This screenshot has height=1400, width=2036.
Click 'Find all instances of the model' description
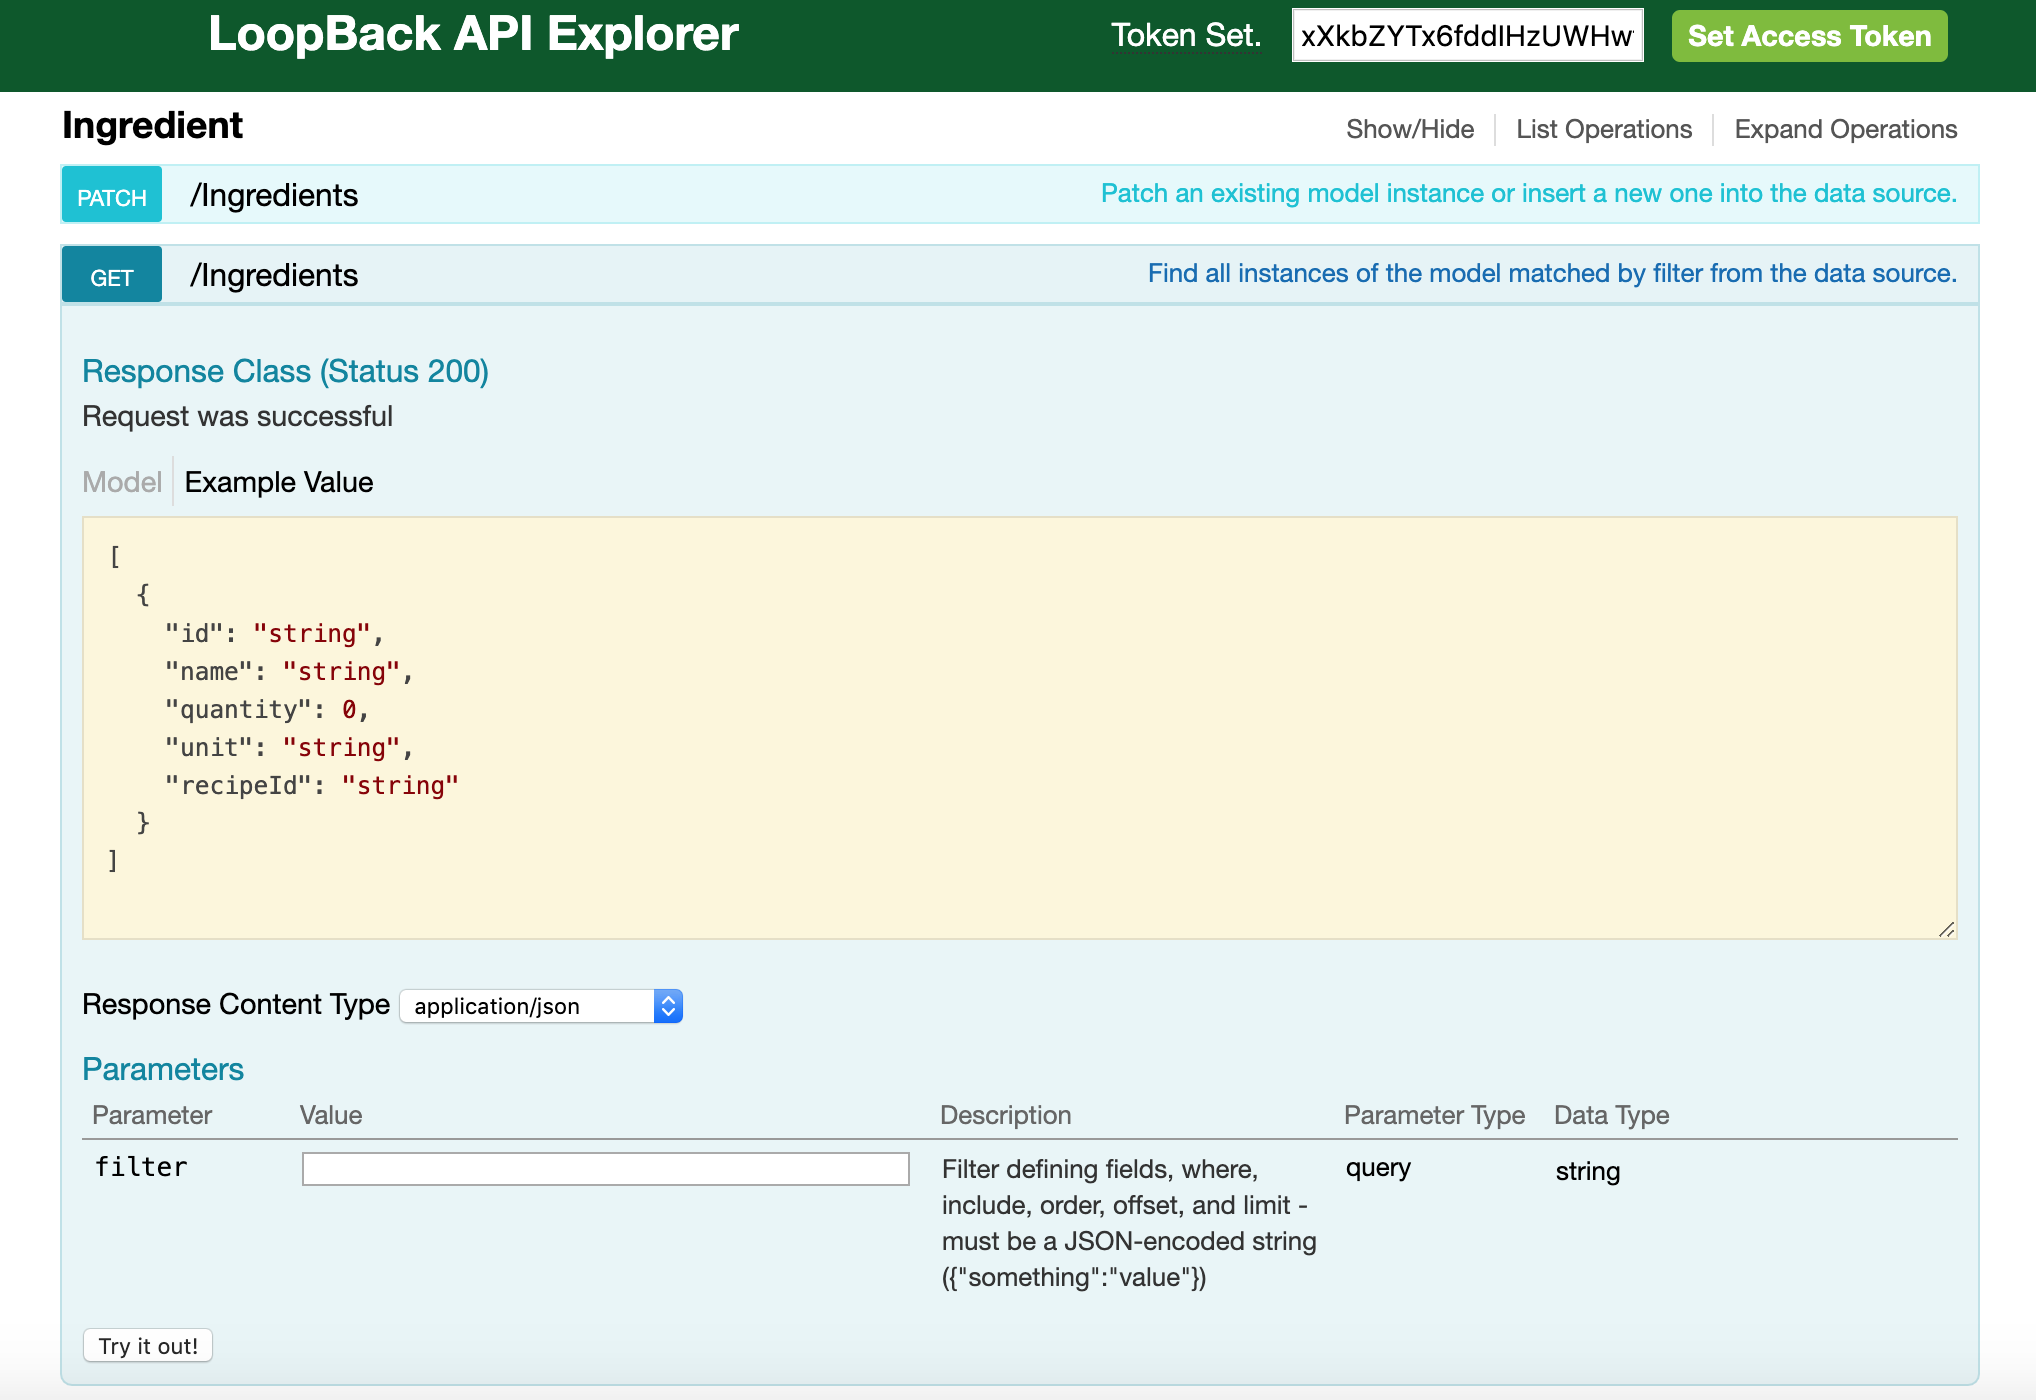pyautogui.click(x=1552, y=273)
